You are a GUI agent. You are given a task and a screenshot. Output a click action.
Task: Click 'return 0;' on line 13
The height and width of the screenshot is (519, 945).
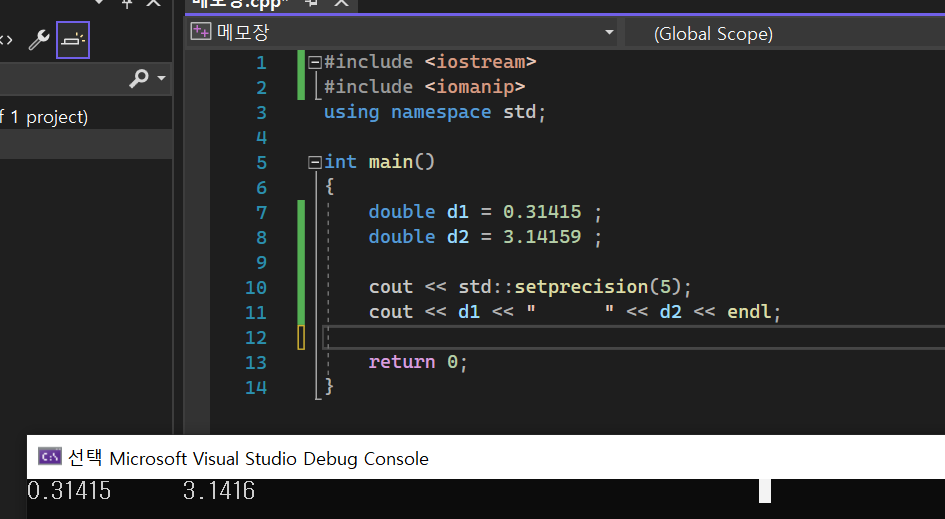[418, 362]
